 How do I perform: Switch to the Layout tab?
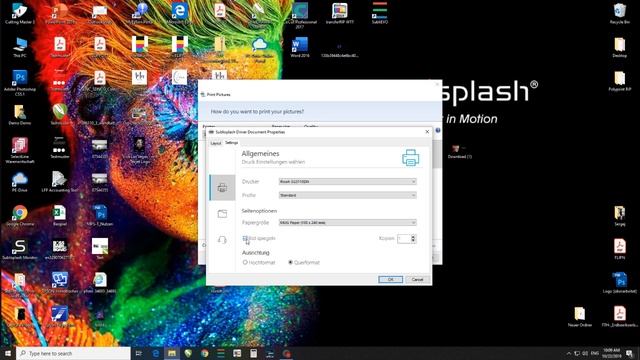tap(216, 143)
